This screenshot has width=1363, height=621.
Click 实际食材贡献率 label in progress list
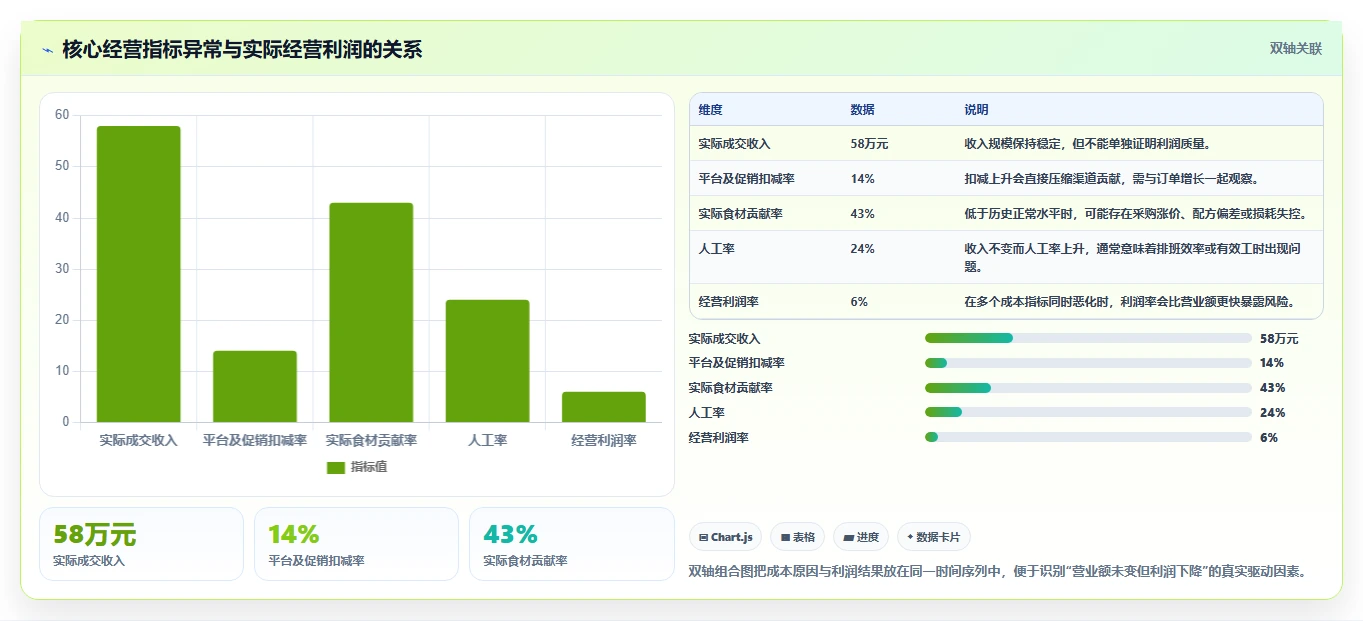730,388
